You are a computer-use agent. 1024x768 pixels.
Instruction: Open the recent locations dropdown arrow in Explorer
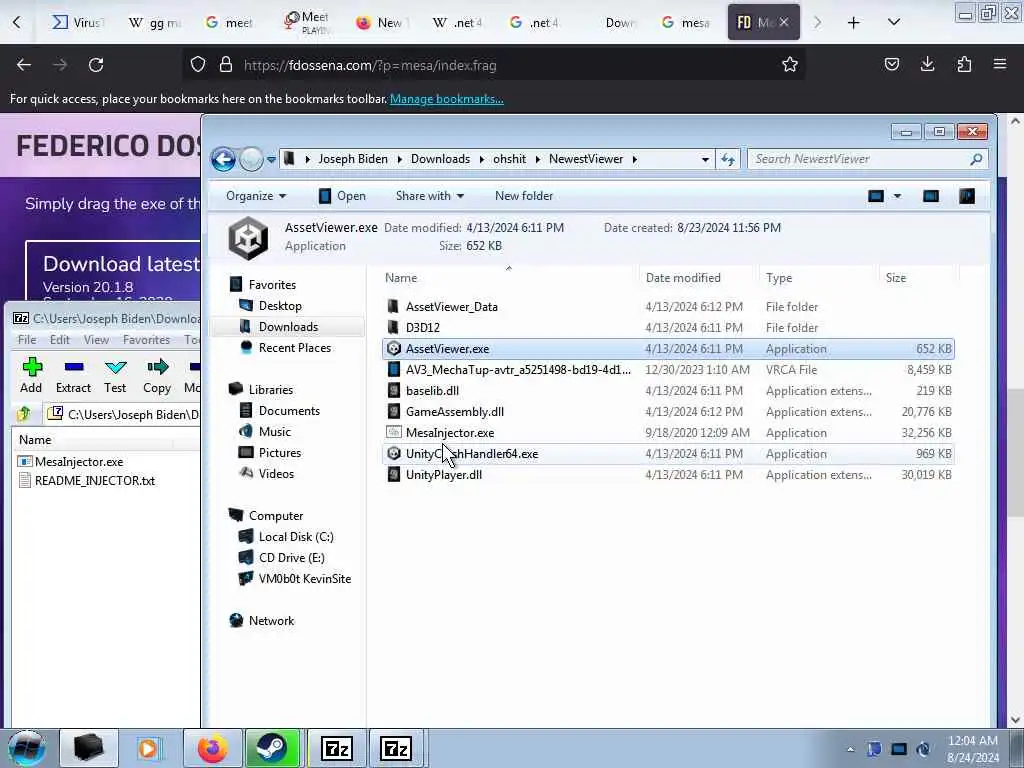coord(271,159)
